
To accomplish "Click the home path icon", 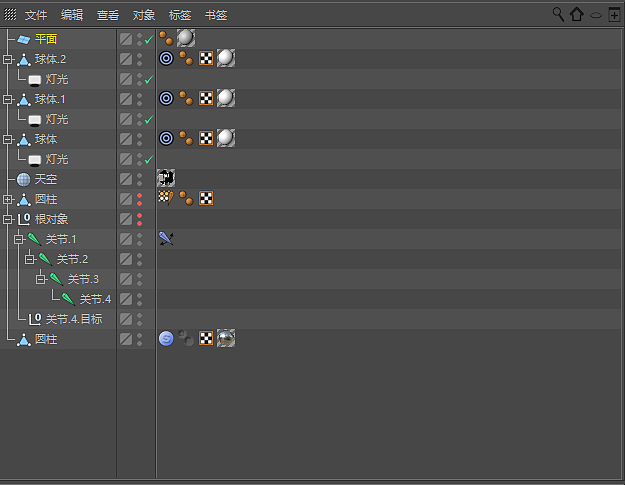I will [577, 15].
